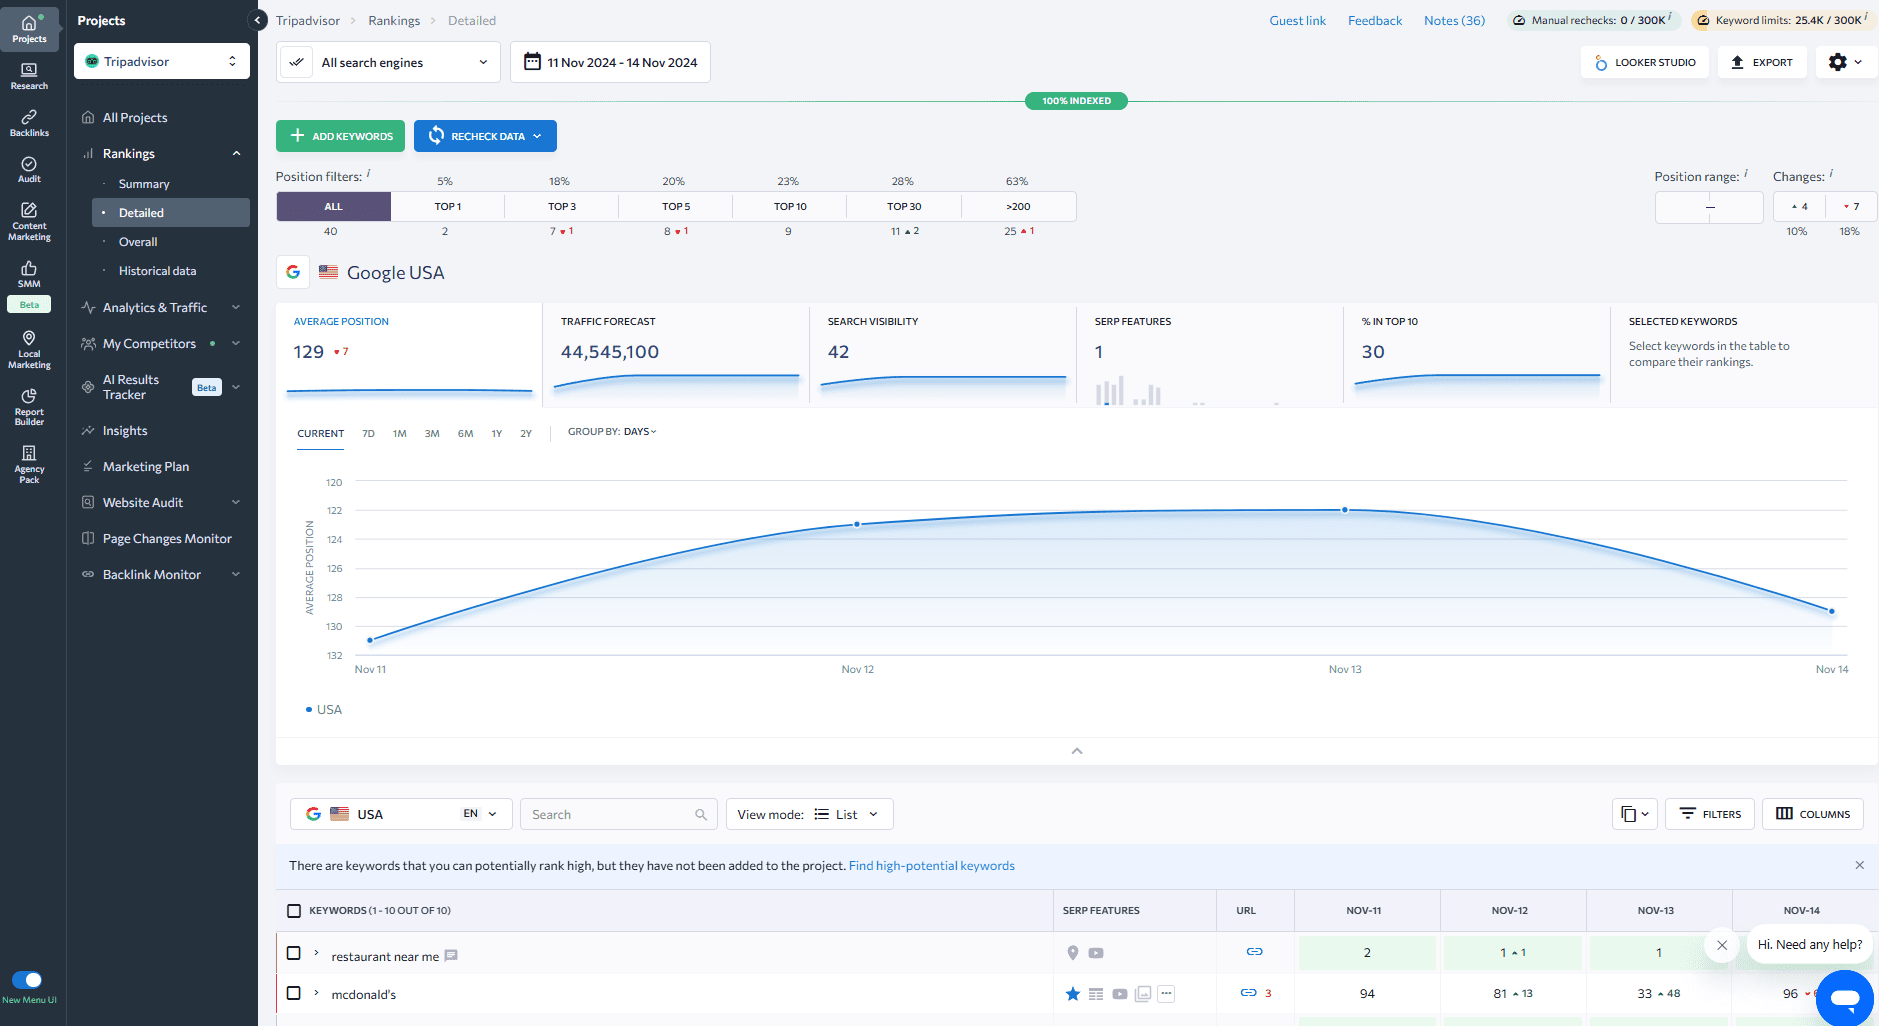This screenshot has width=1879, height=1026.
Task: Click the copy keywords icon near Filters
Action: [x=1634, y=814]
